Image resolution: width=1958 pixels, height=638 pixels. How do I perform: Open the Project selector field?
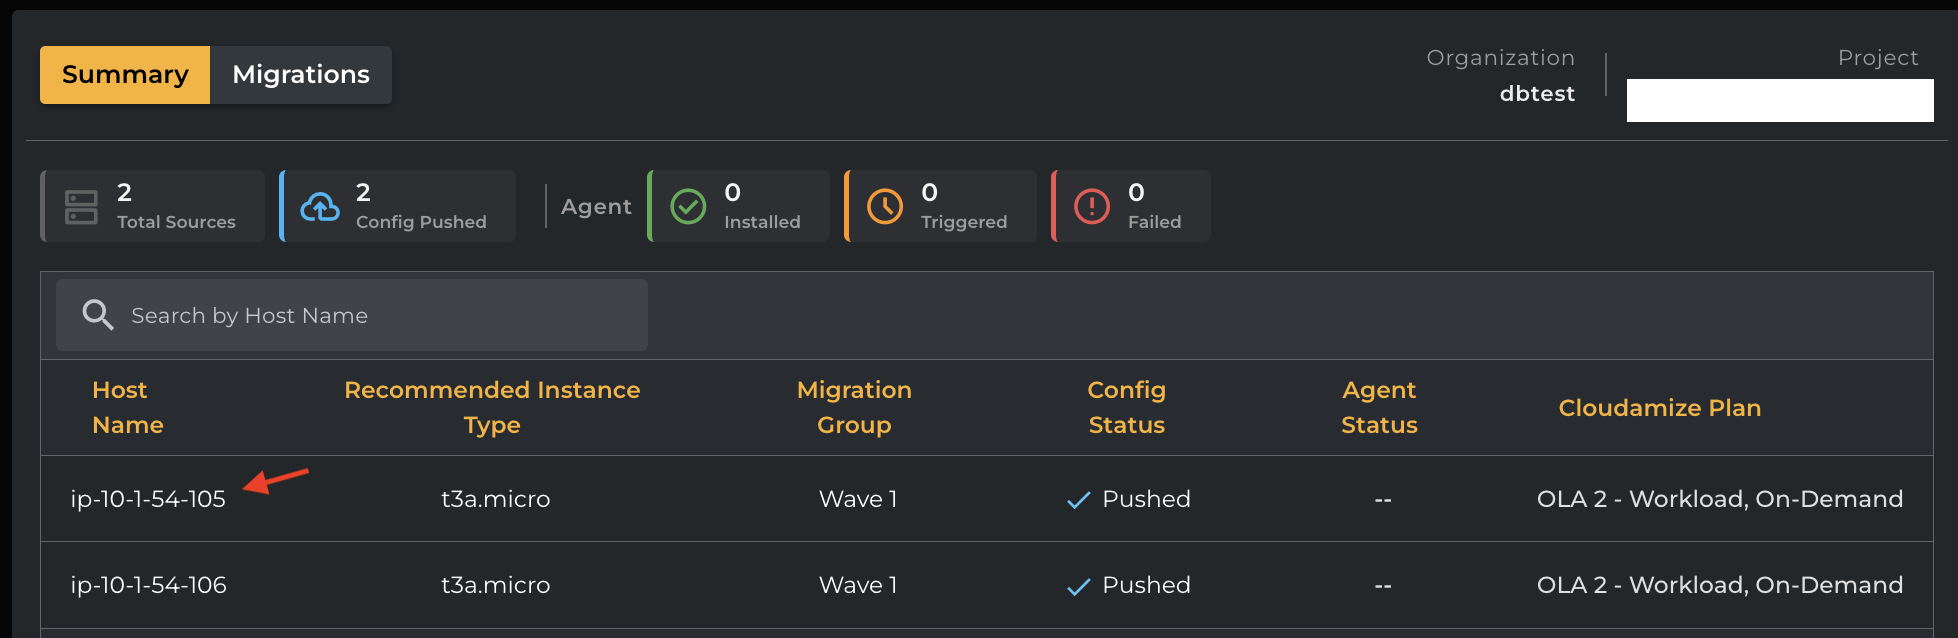tap(1780, 100)
